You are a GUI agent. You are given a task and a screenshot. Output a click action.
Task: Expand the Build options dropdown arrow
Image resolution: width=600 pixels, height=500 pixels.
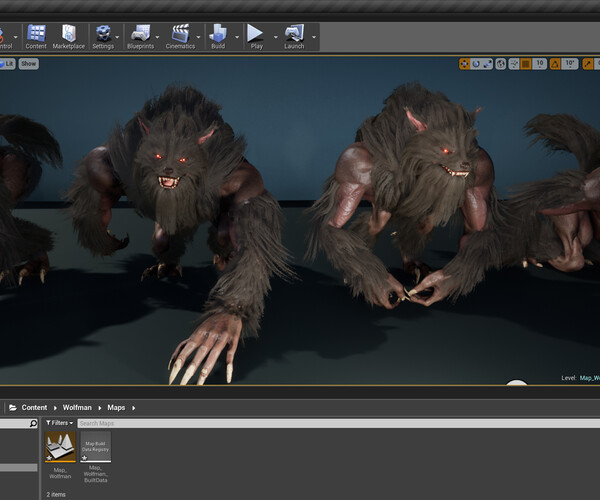pyautogui.click(x=237, y=37)
